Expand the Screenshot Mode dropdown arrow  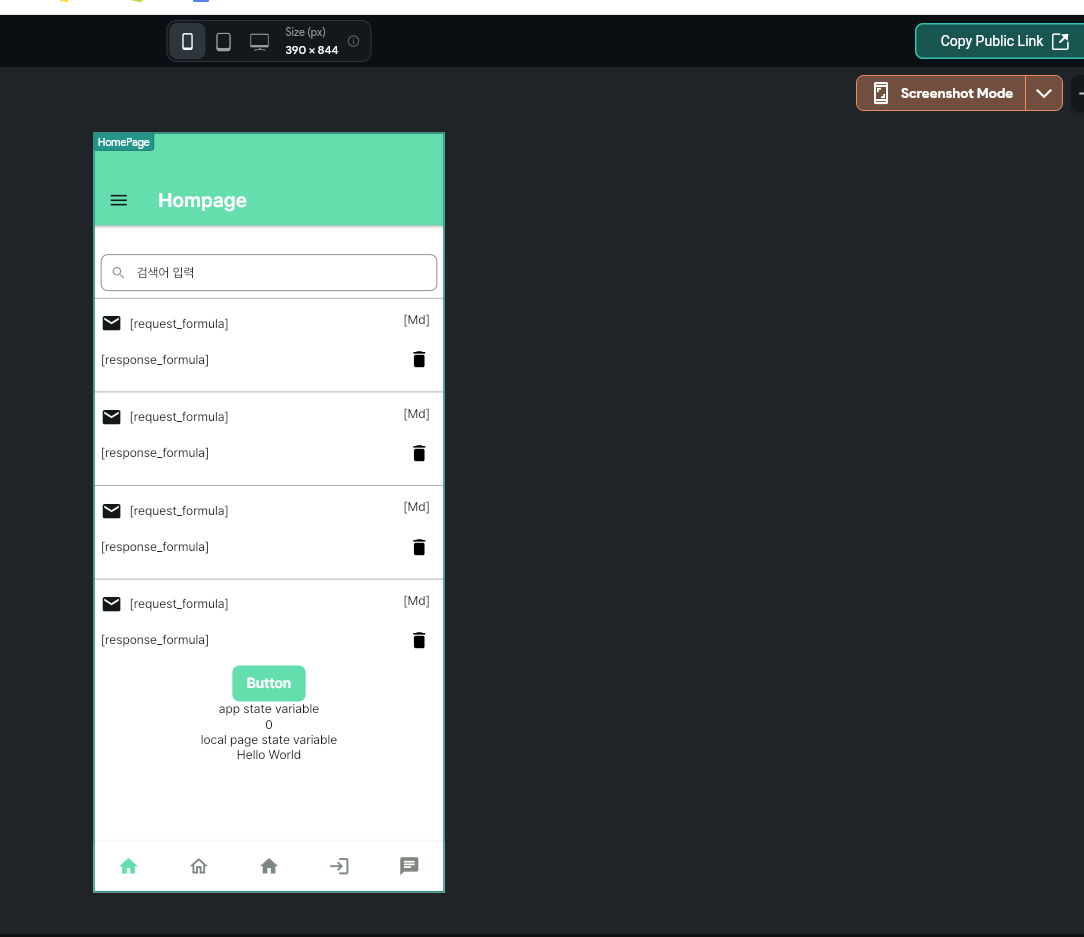tap(1044, 93)
